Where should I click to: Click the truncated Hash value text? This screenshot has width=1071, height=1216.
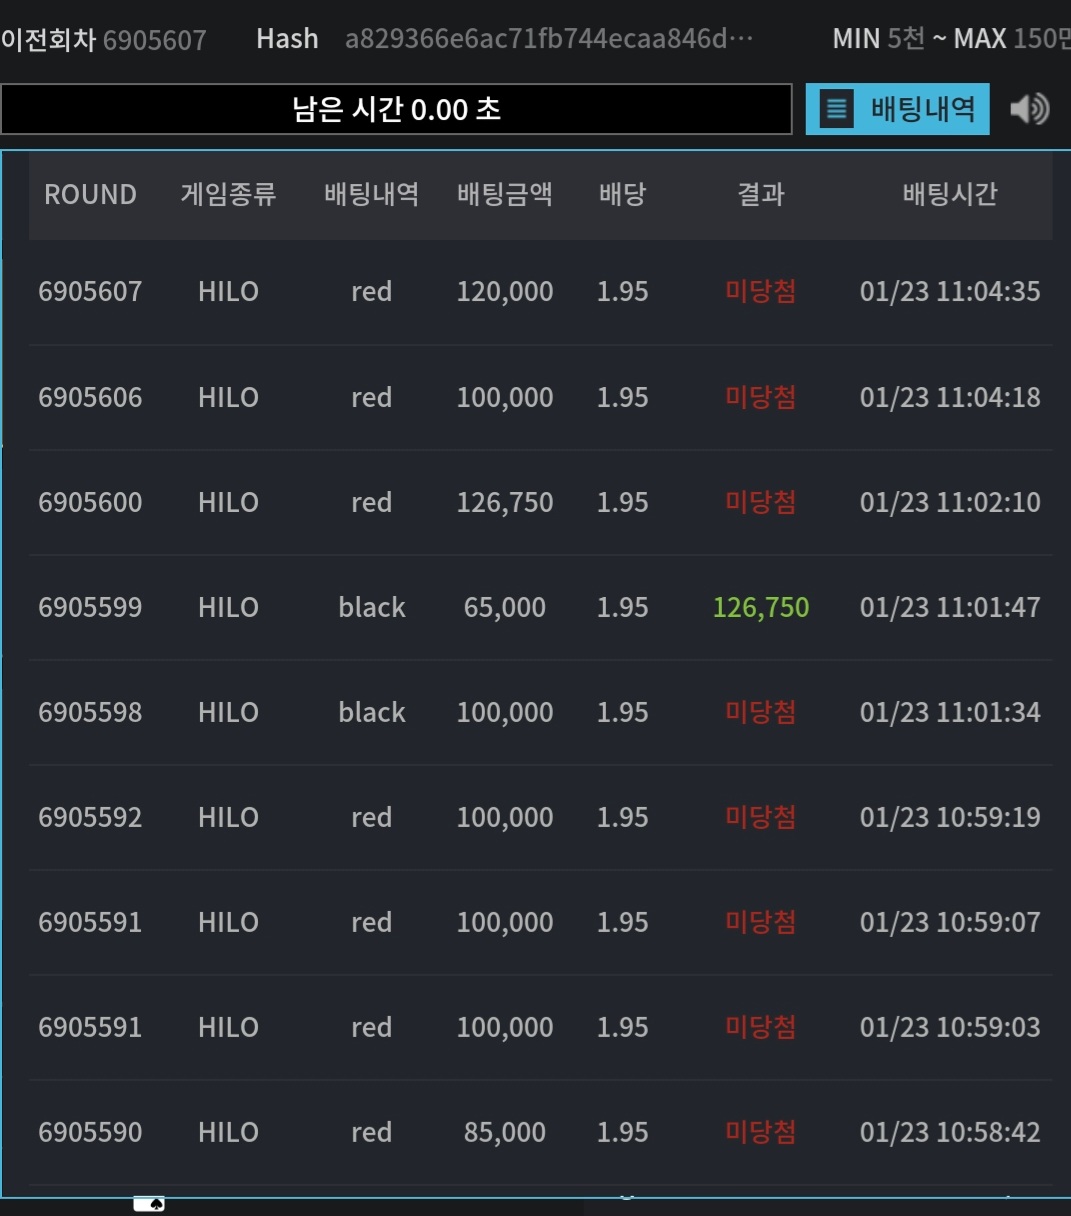pos(549,39)
